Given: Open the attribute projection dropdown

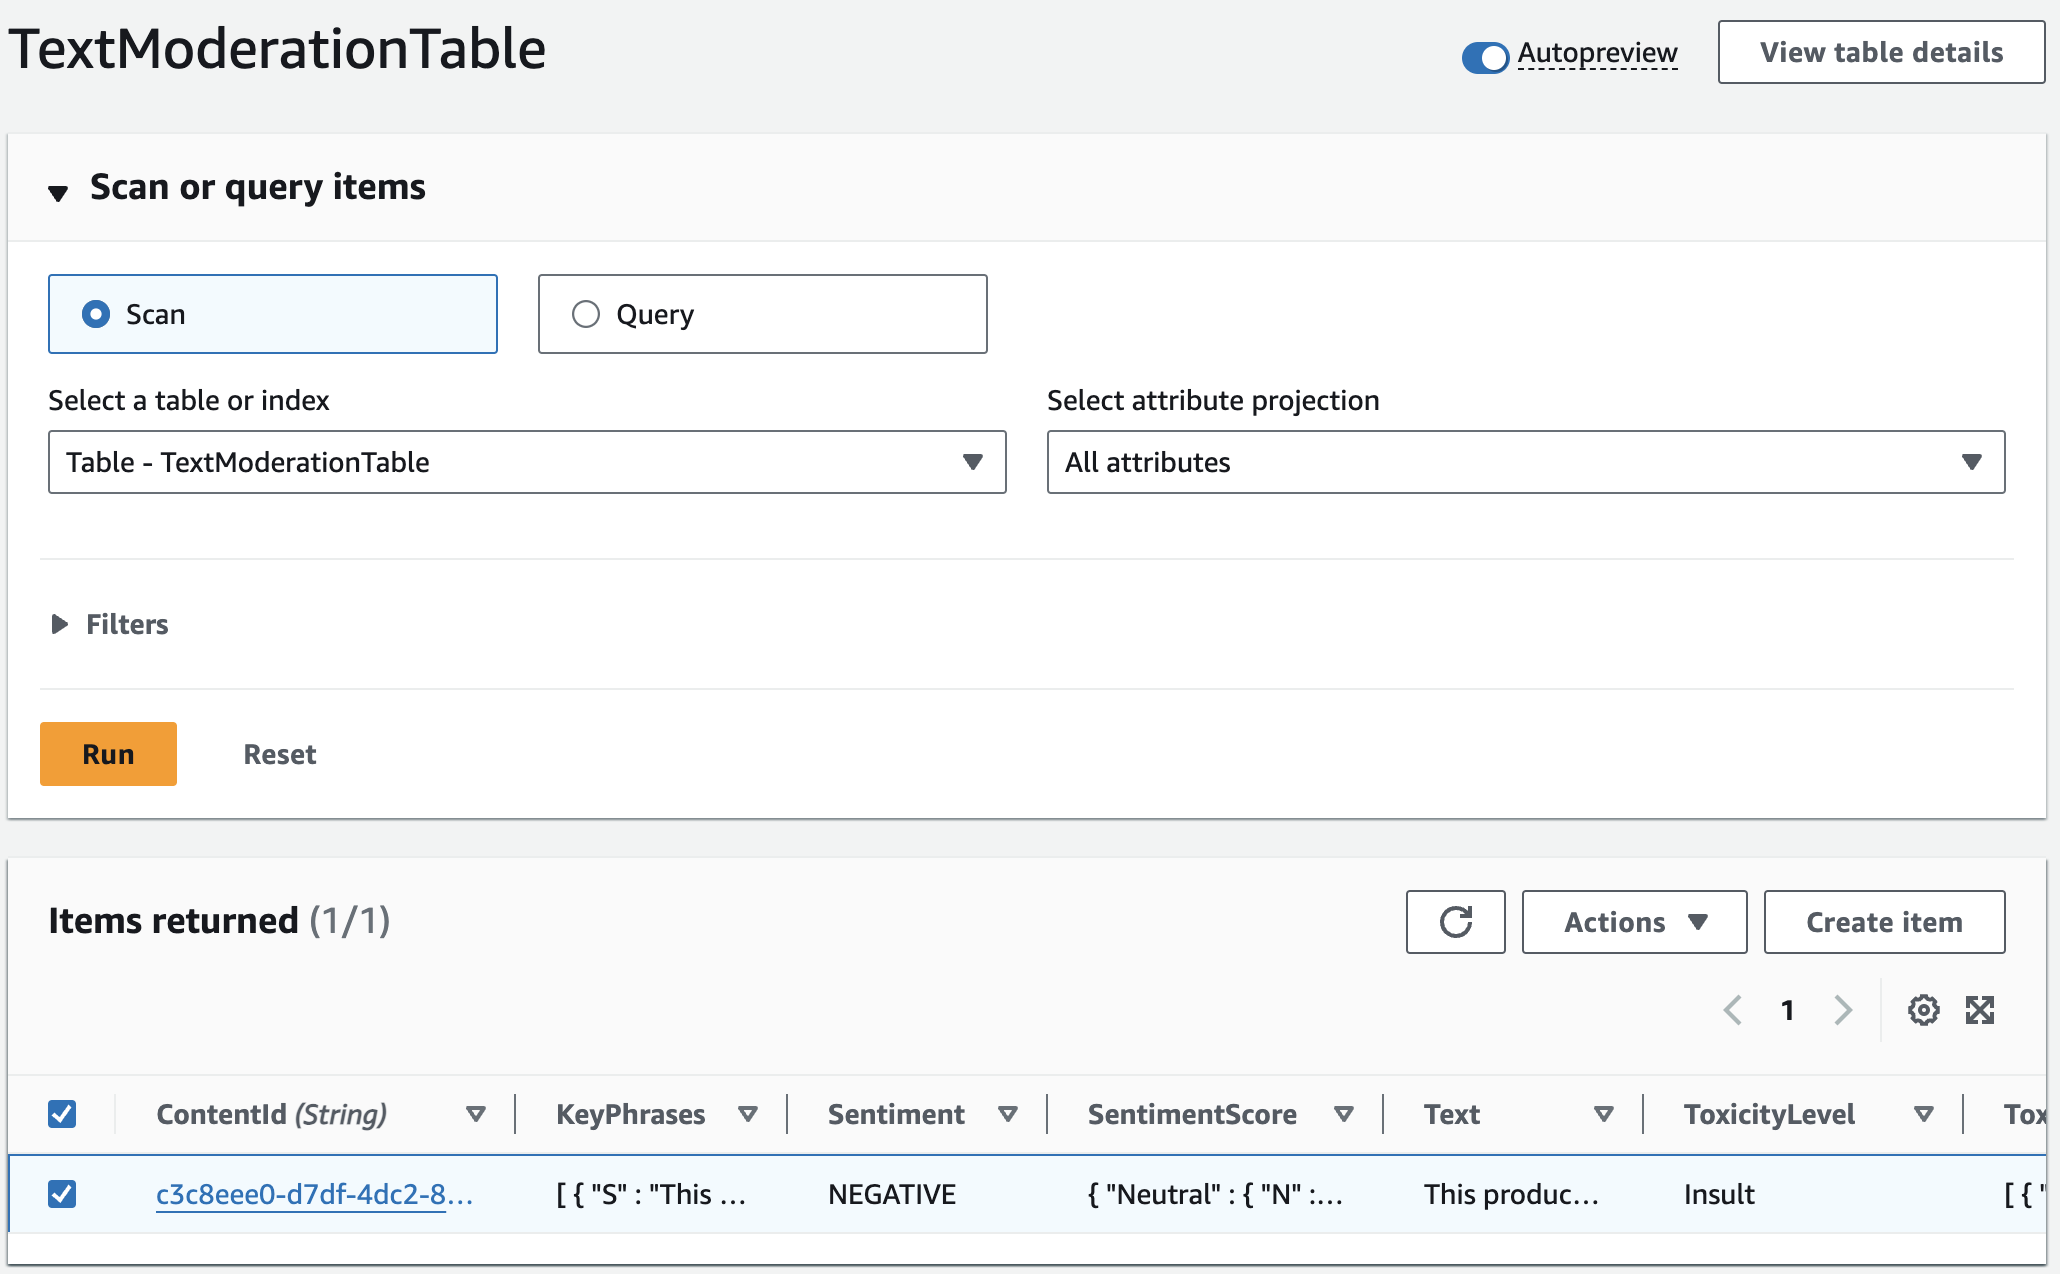Looking at the screenshot, I should tap(1523, 460).
